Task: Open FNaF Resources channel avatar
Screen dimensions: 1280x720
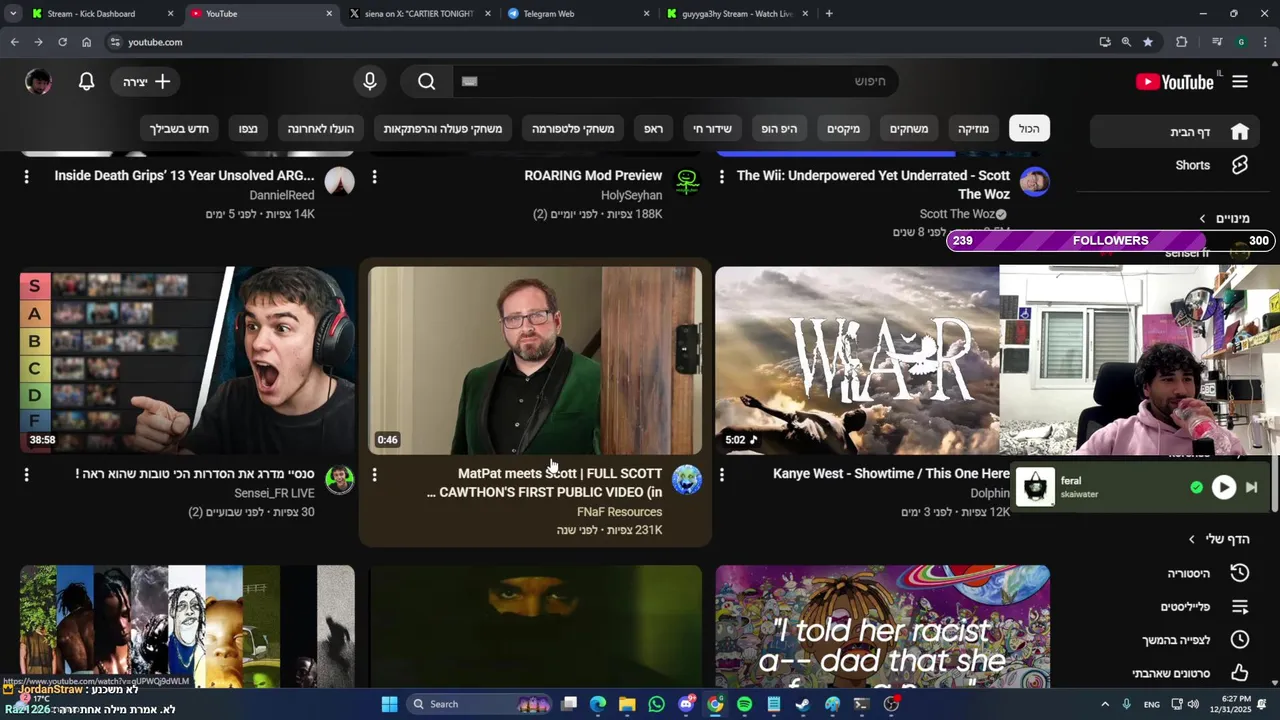Action: 687,480
